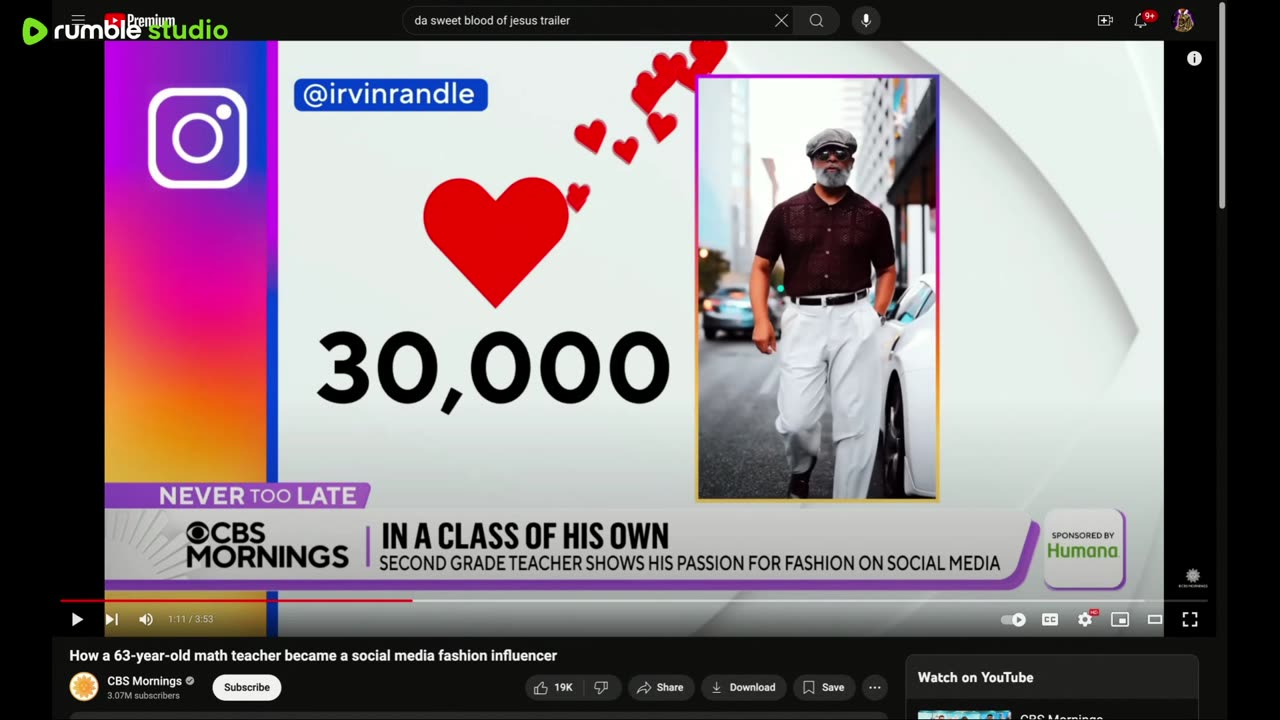Mute the video volume
Image resolution: width=1280 pixels, height=720 pixels.
pyautogui.click(x=146, y=619)
